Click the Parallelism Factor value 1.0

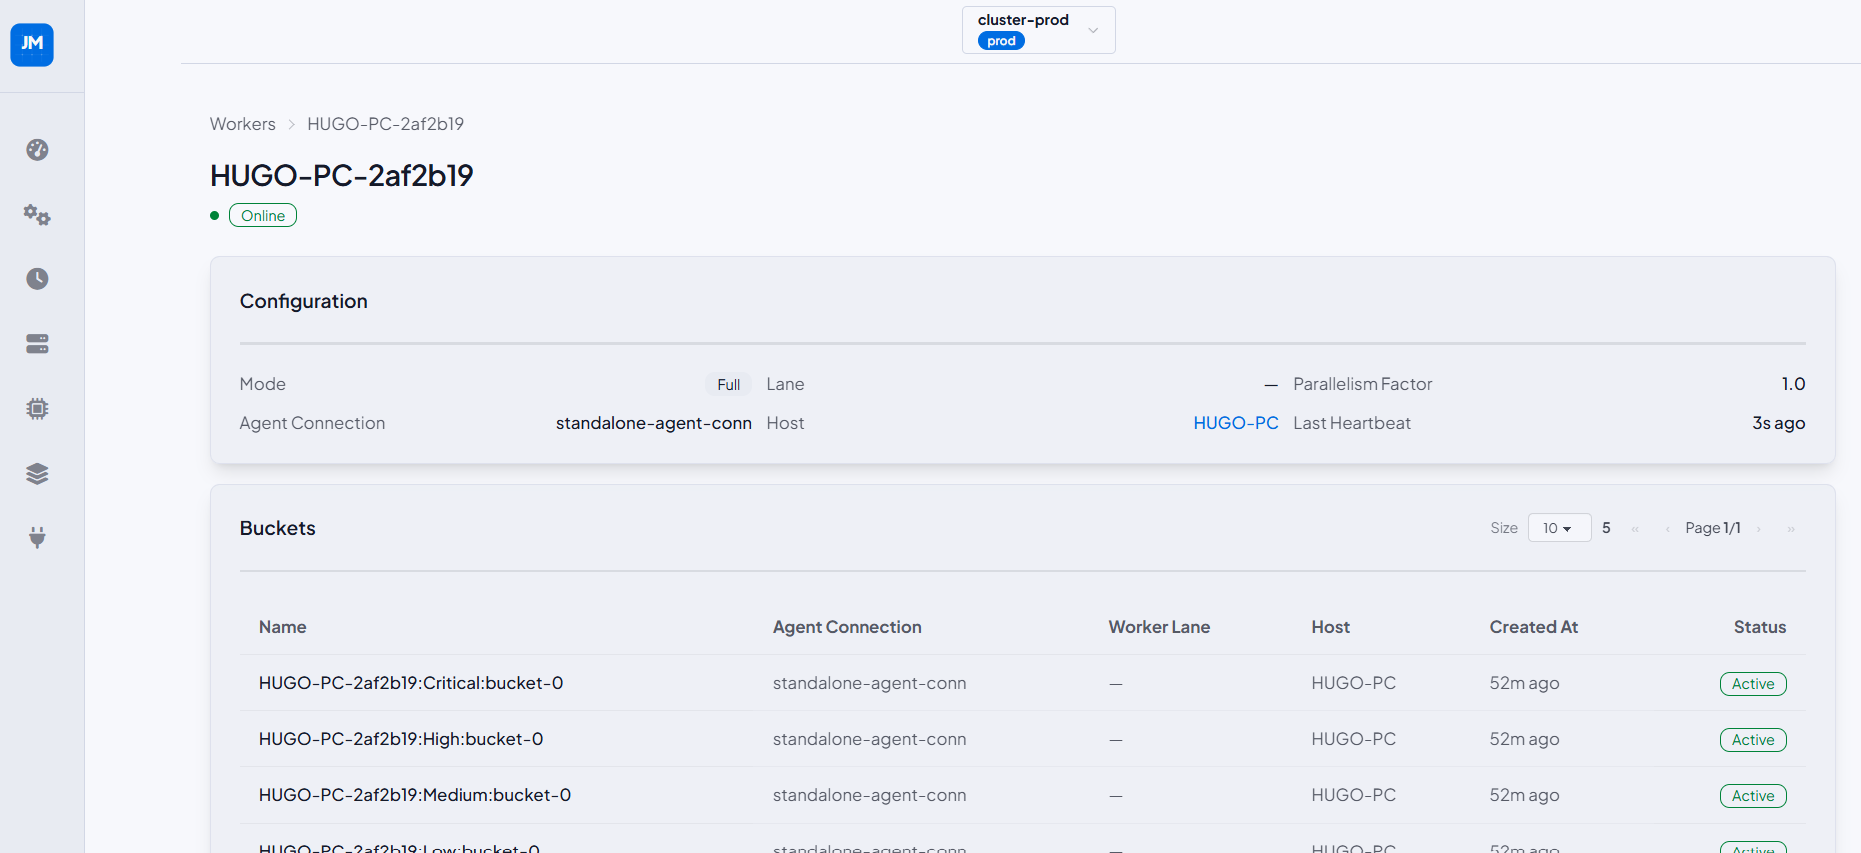coord(1793,384)
